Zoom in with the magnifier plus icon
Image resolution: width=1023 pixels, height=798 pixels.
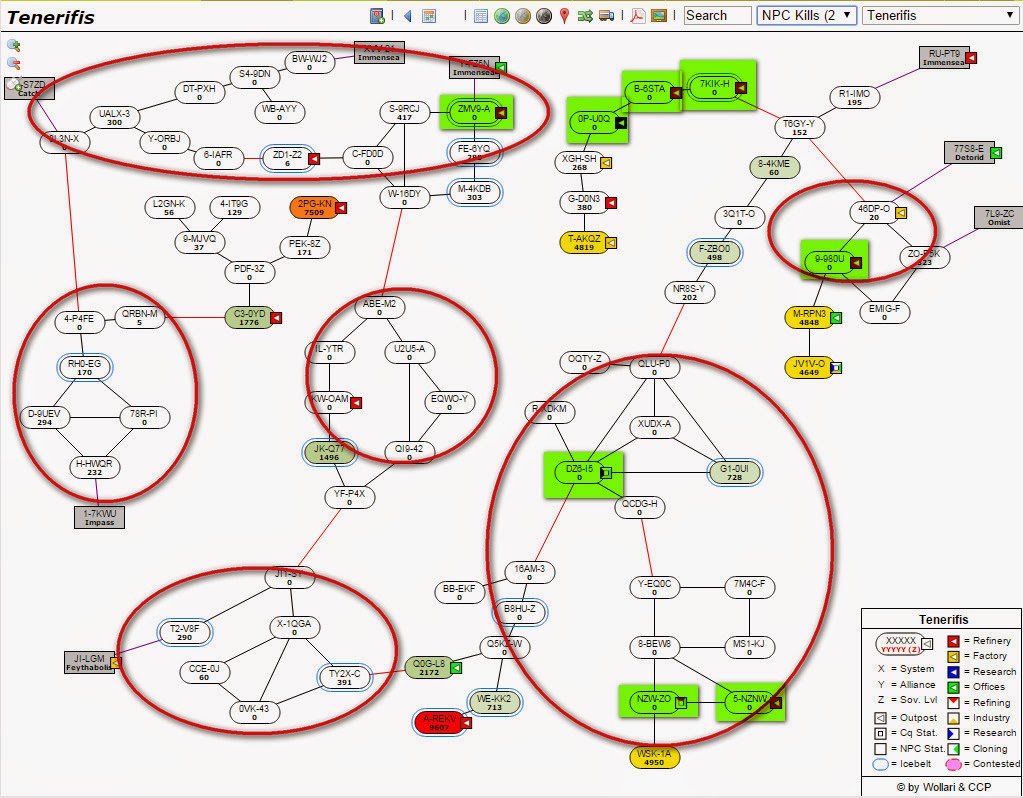[x=14, y=46]
